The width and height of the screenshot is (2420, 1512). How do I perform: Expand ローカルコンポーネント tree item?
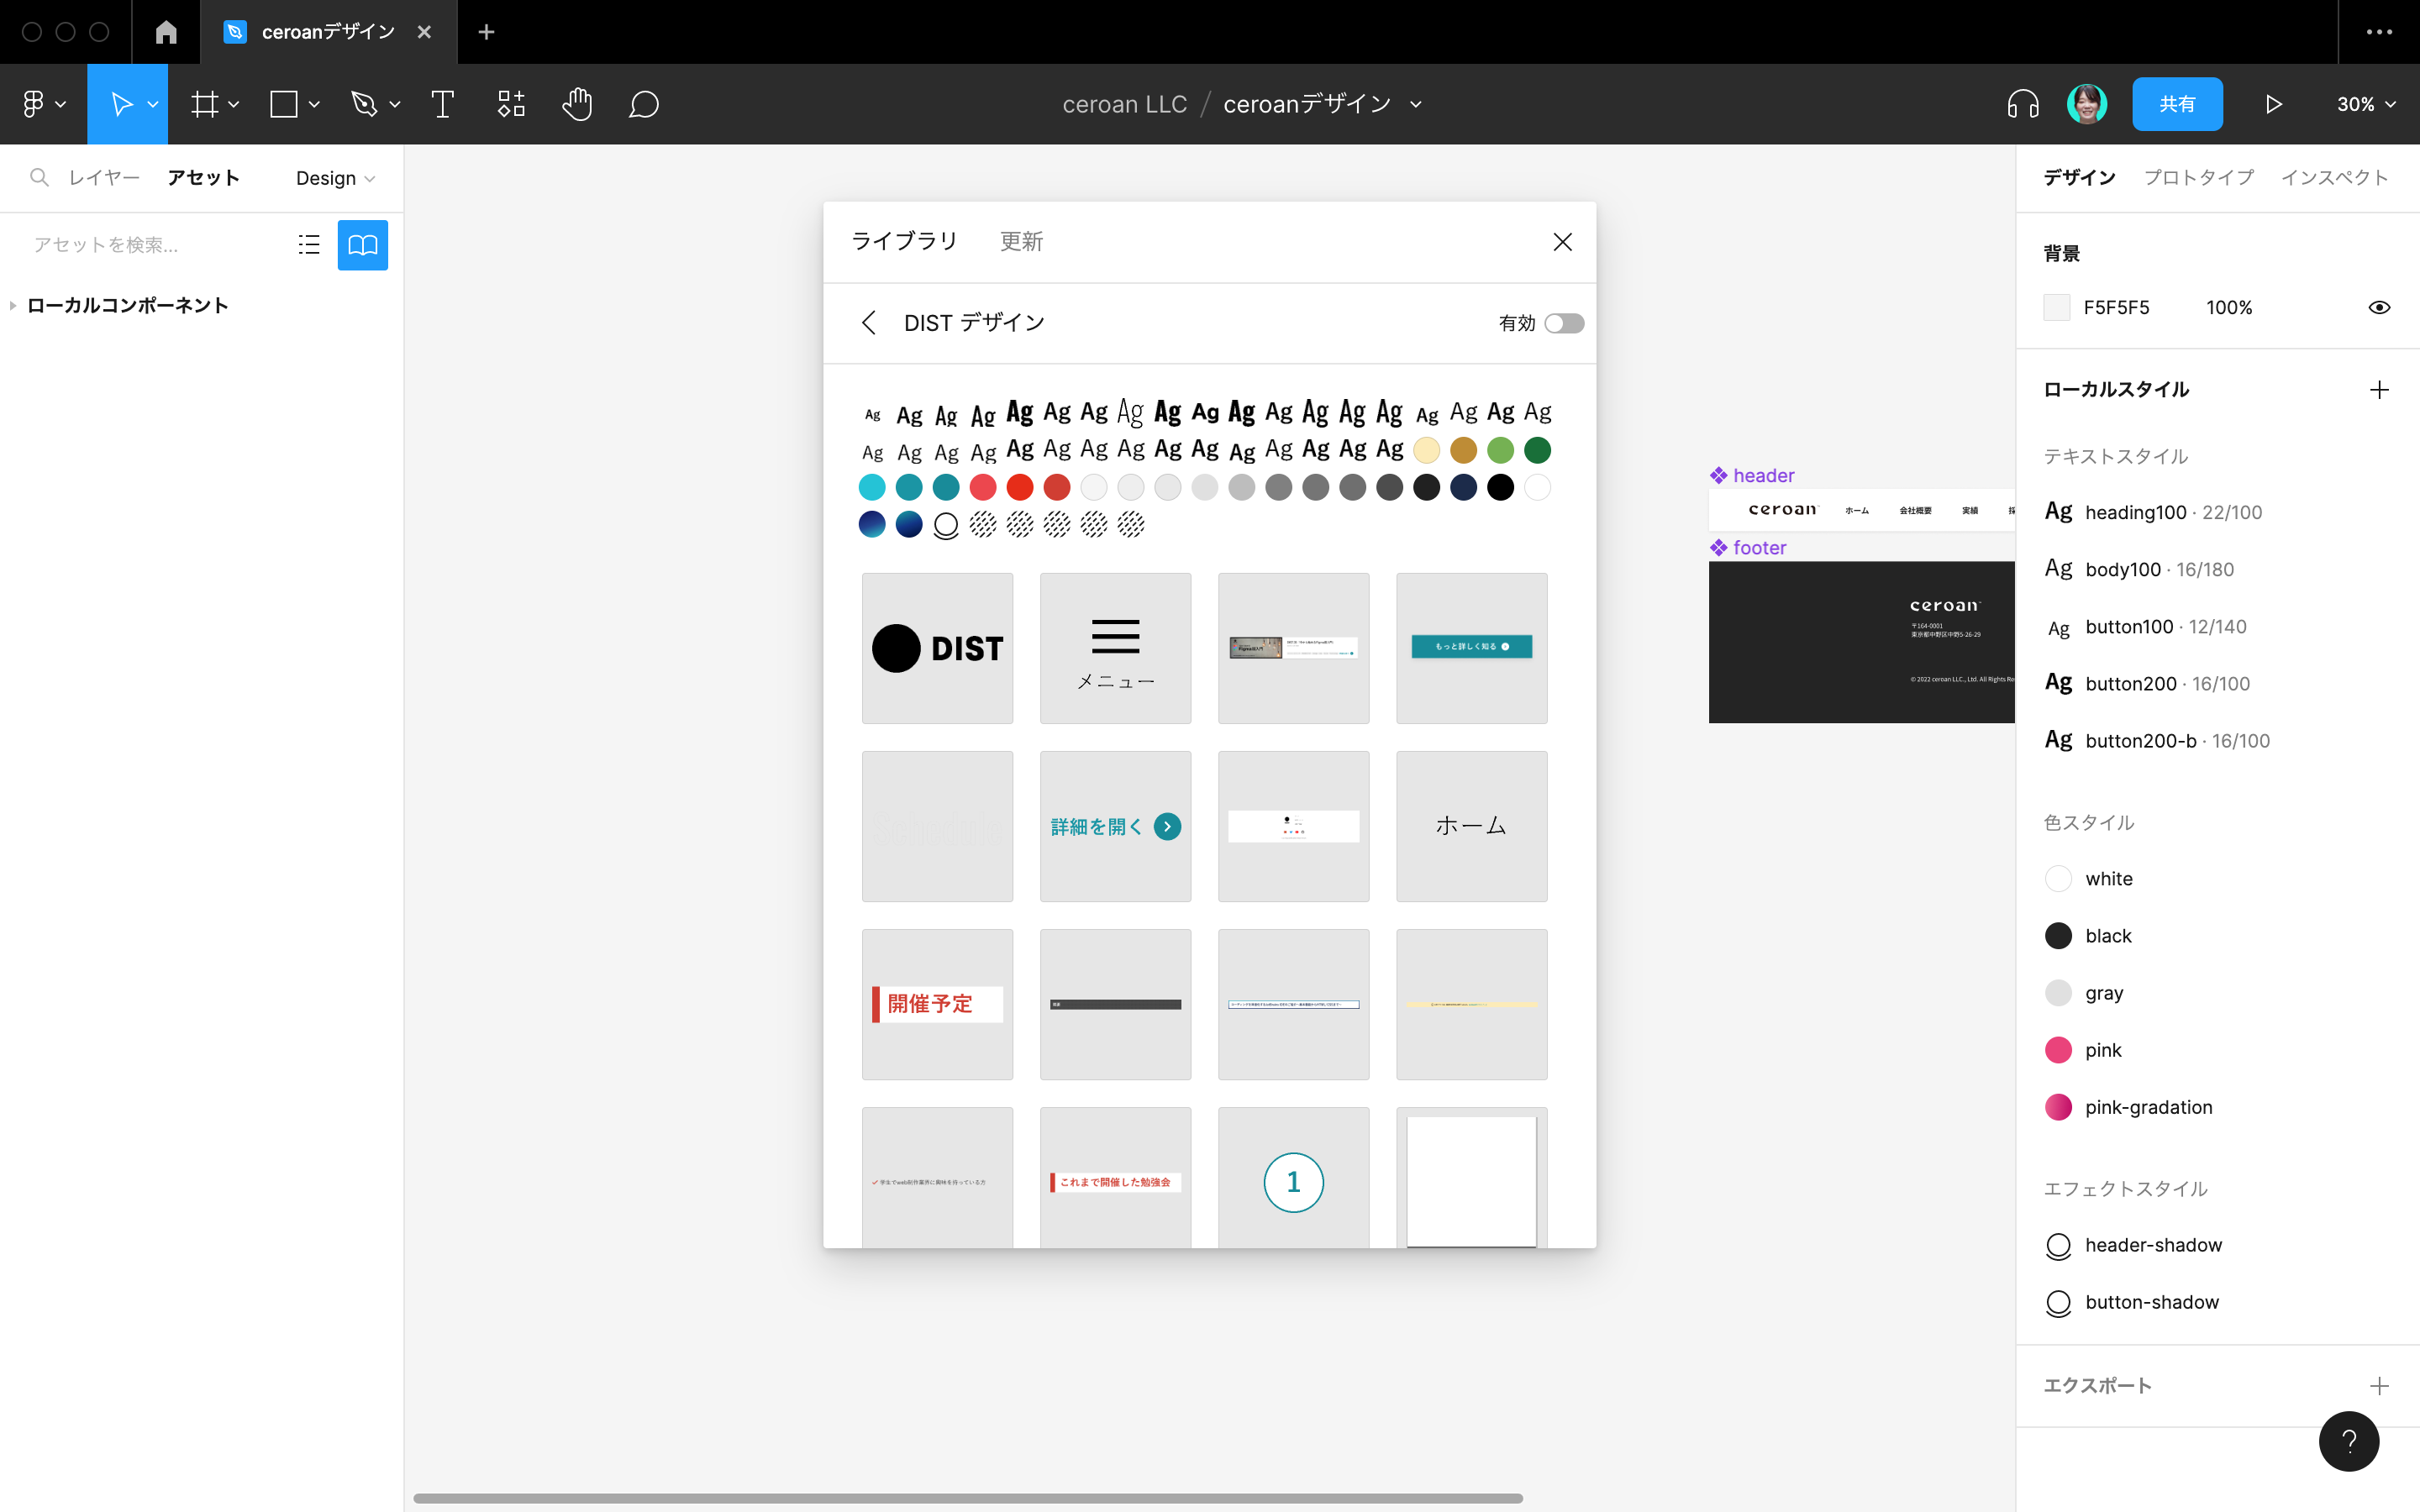[14, 305]
